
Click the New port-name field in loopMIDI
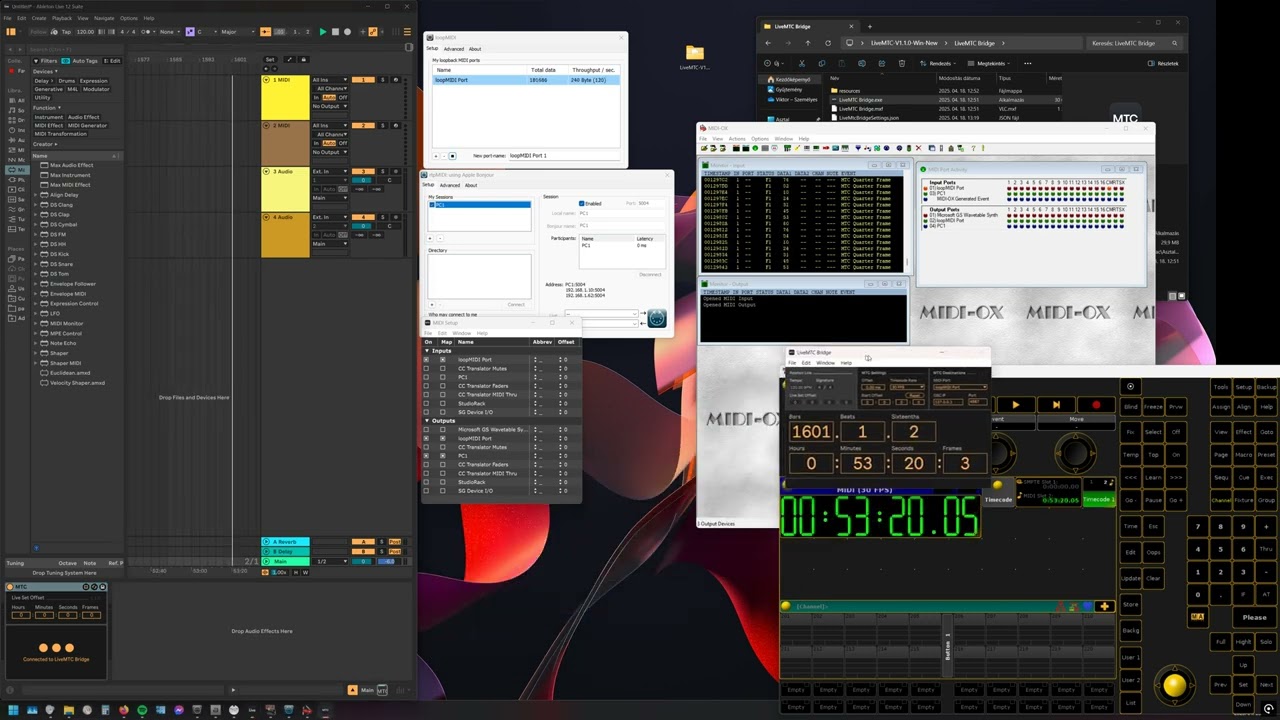tap(565, 156)
